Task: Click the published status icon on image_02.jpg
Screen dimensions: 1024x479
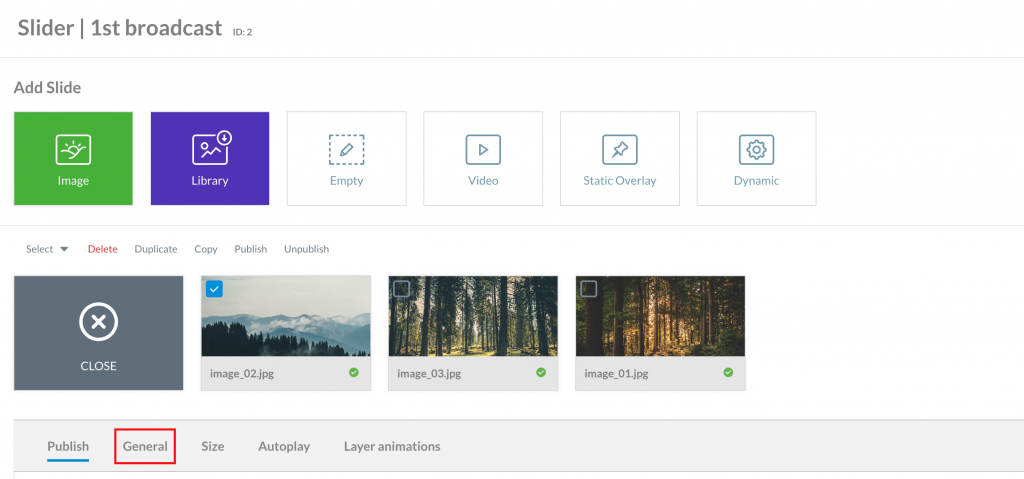Action: tap(354, 372)
